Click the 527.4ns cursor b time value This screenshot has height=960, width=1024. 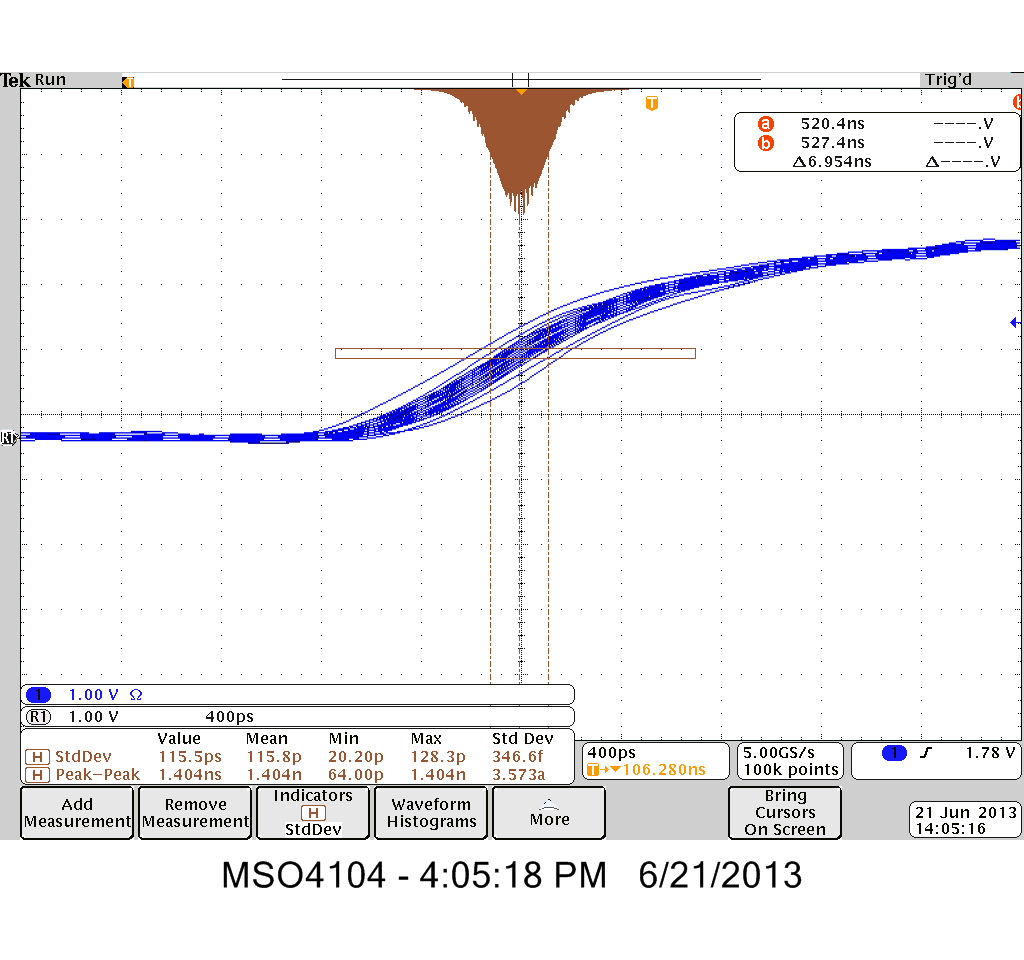click(x=833, y=142)
